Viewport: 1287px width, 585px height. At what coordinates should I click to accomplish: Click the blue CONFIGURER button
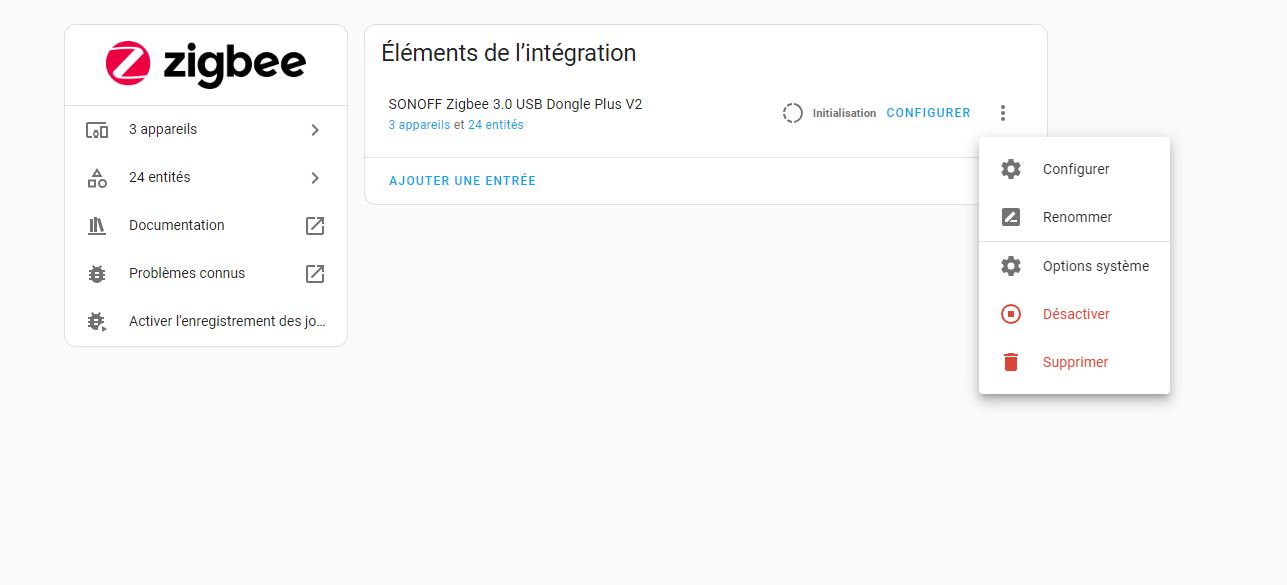tap(929, 113)
